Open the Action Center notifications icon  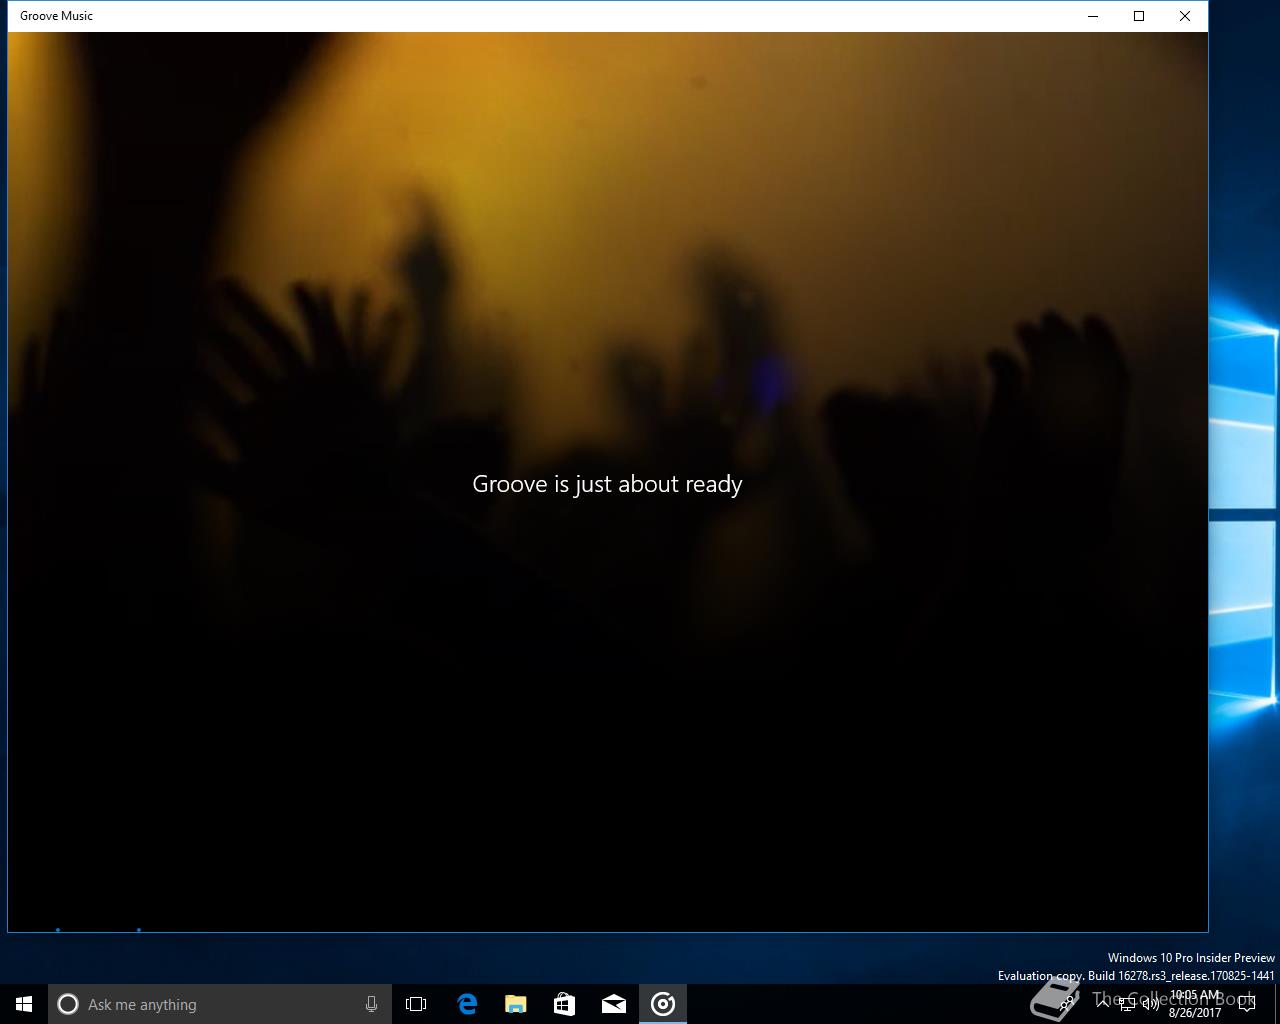[x=1247, y=1004]
